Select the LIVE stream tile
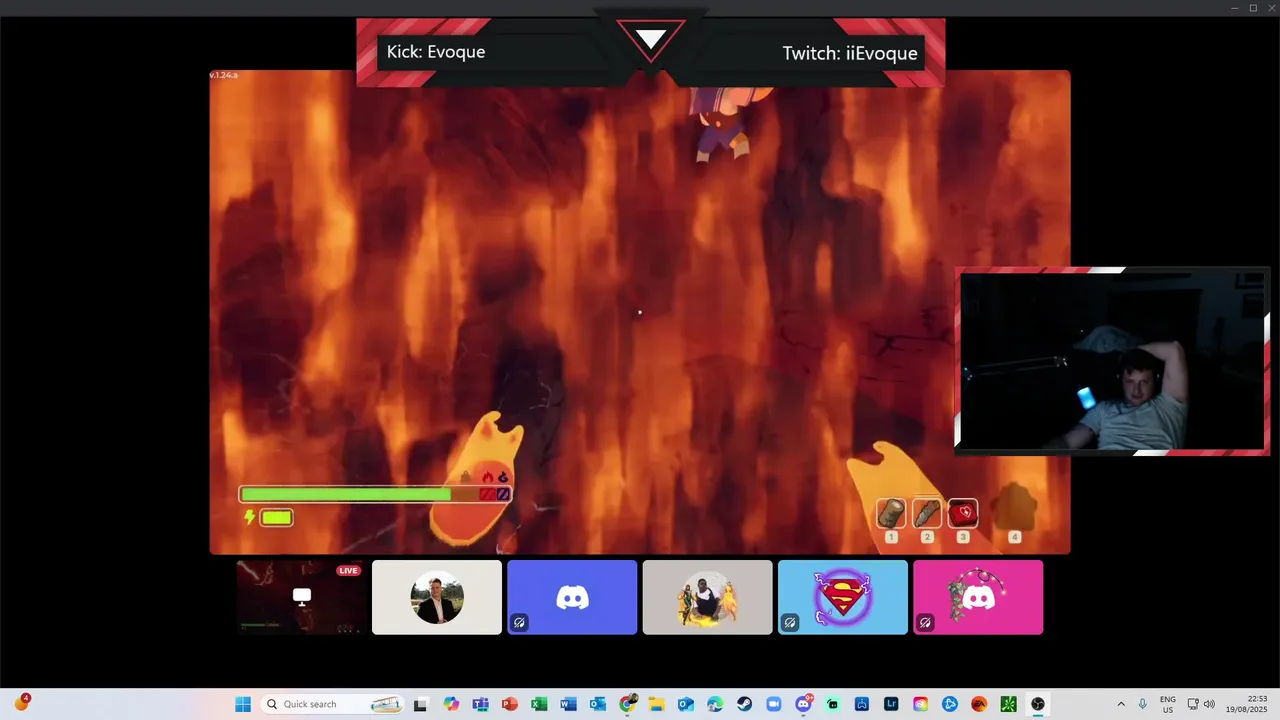 pos(301,597)
